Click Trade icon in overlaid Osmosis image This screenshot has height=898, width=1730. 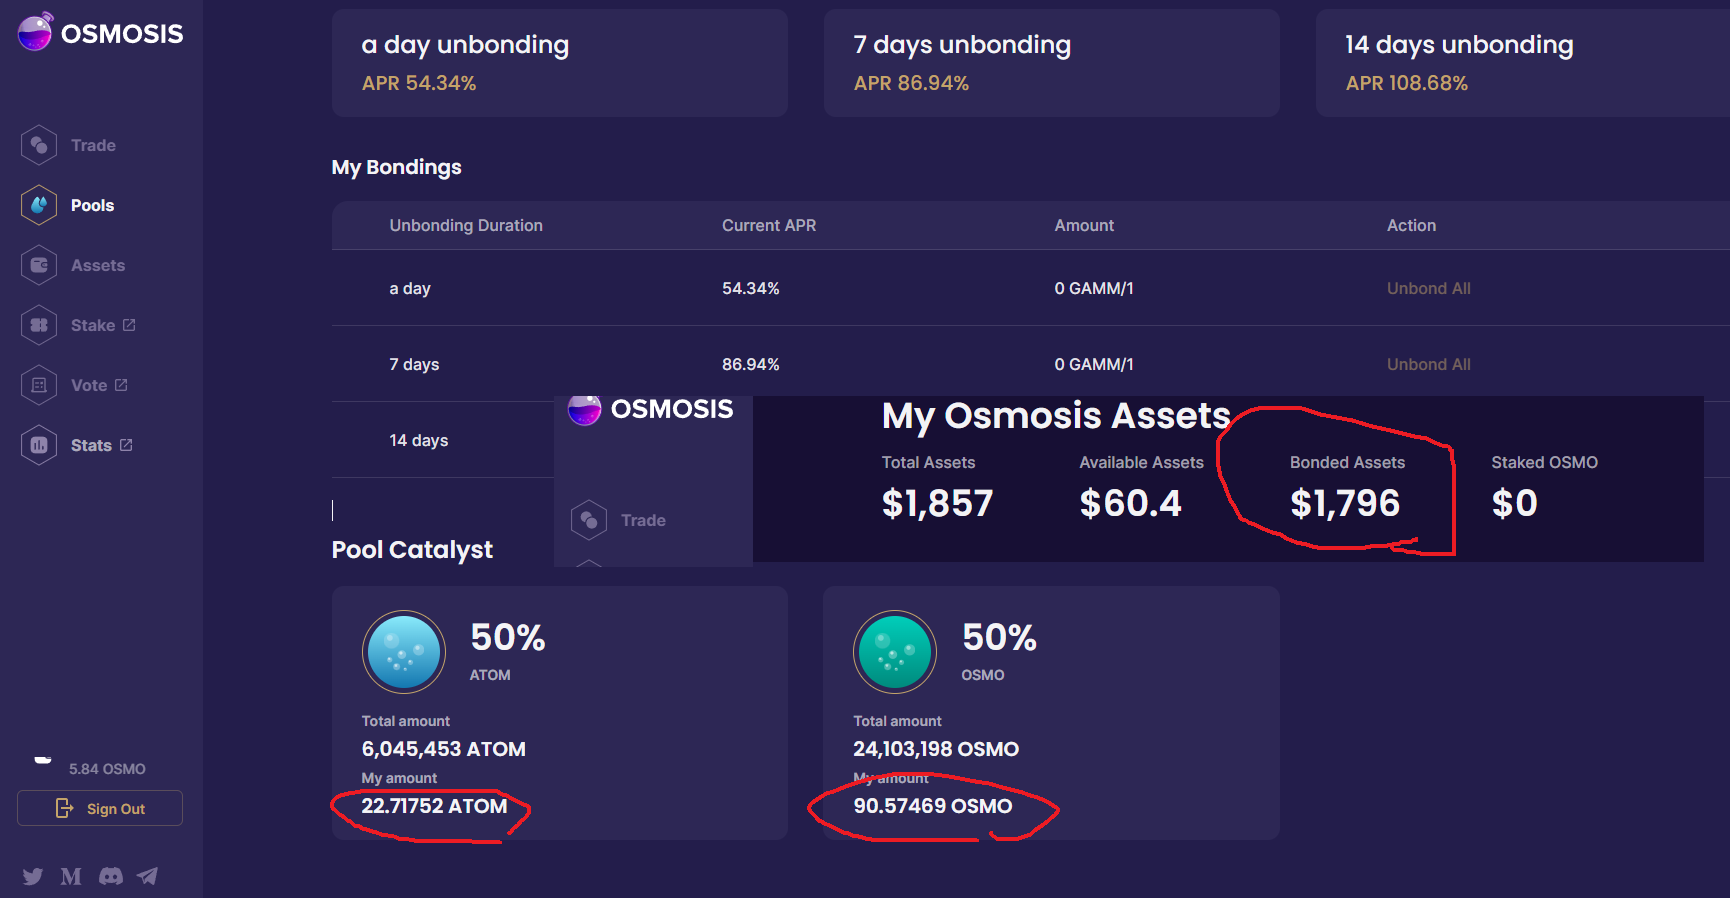[x=589, y=520]
